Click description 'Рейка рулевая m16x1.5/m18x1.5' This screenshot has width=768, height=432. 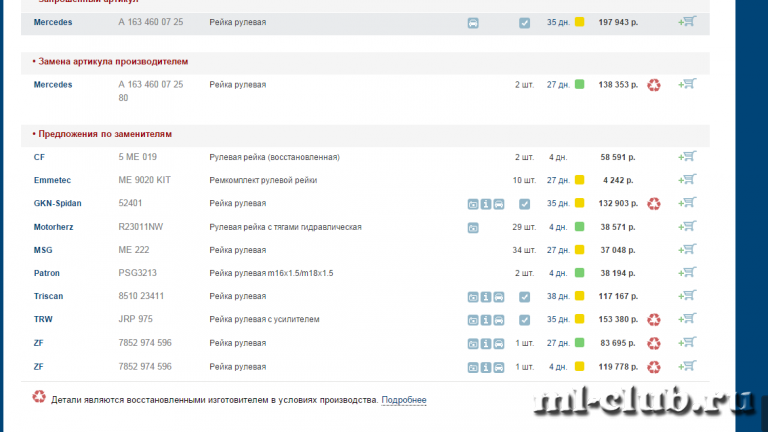[x=271, y=273]
